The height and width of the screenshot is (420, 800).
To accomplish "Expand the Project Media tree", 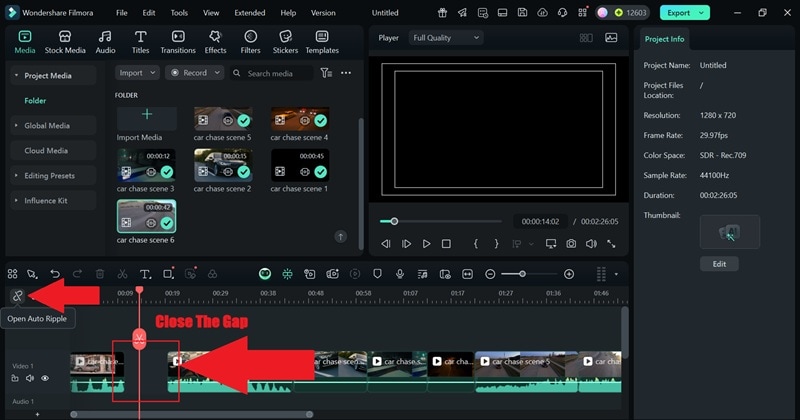I will (16, 76).
